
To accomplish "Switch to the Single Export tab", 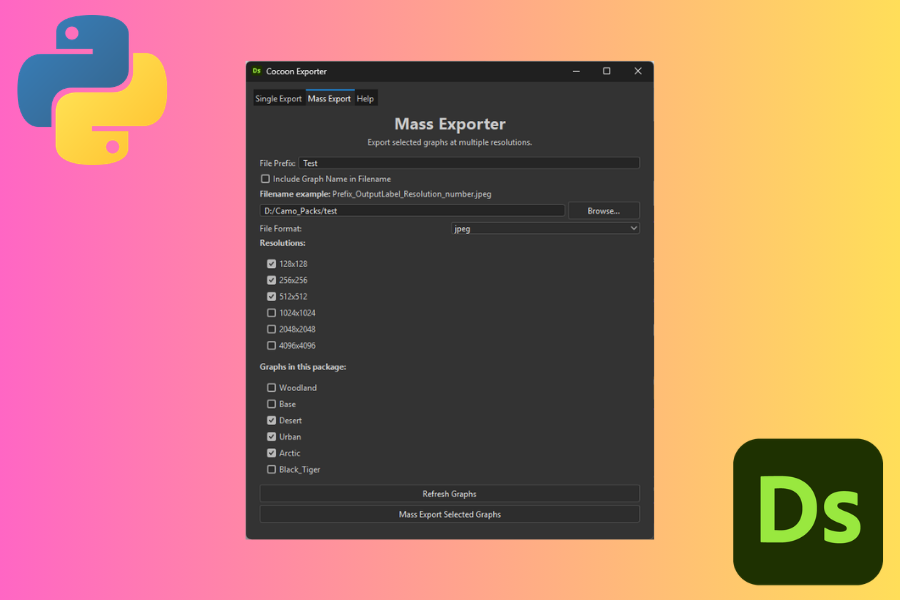I will [278, 99].
